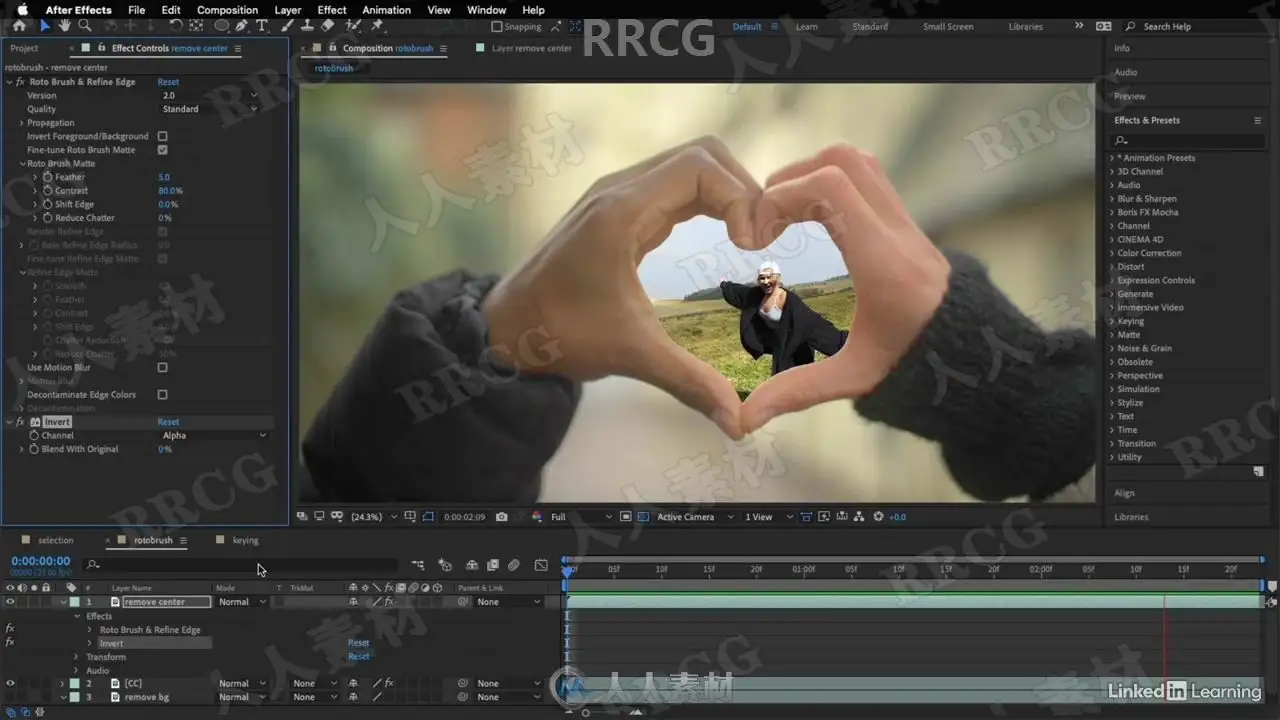This screenshot has height=720, width=1280.
Task: Enable Invert Foreground/Background checkbox
Action: [162, 136]
